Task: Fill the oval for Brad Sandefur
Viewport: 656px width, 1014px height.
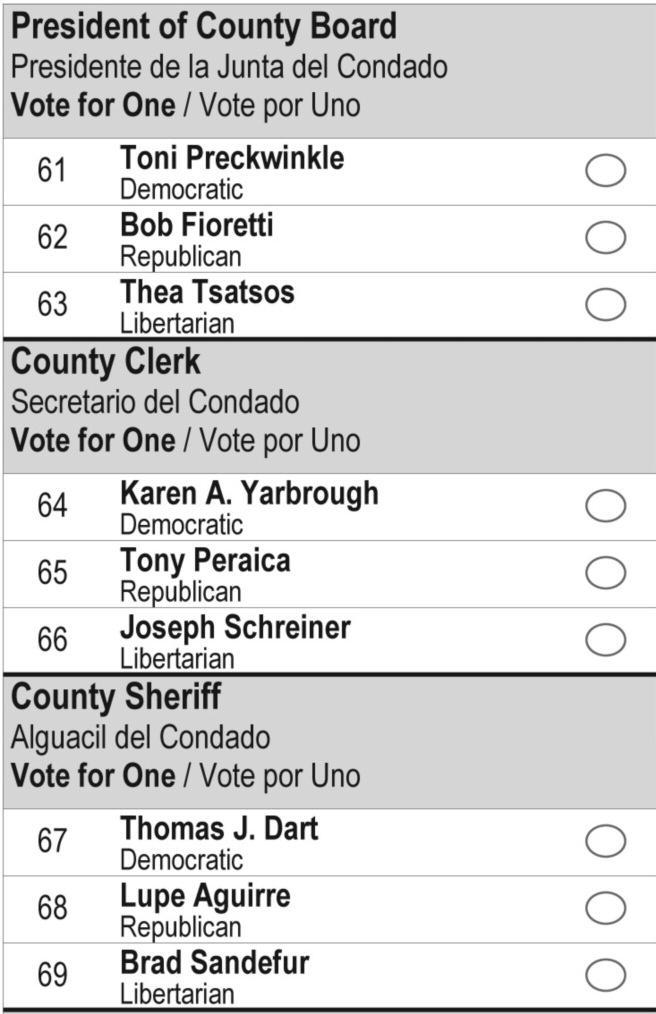Action: (x=605, y=975)
